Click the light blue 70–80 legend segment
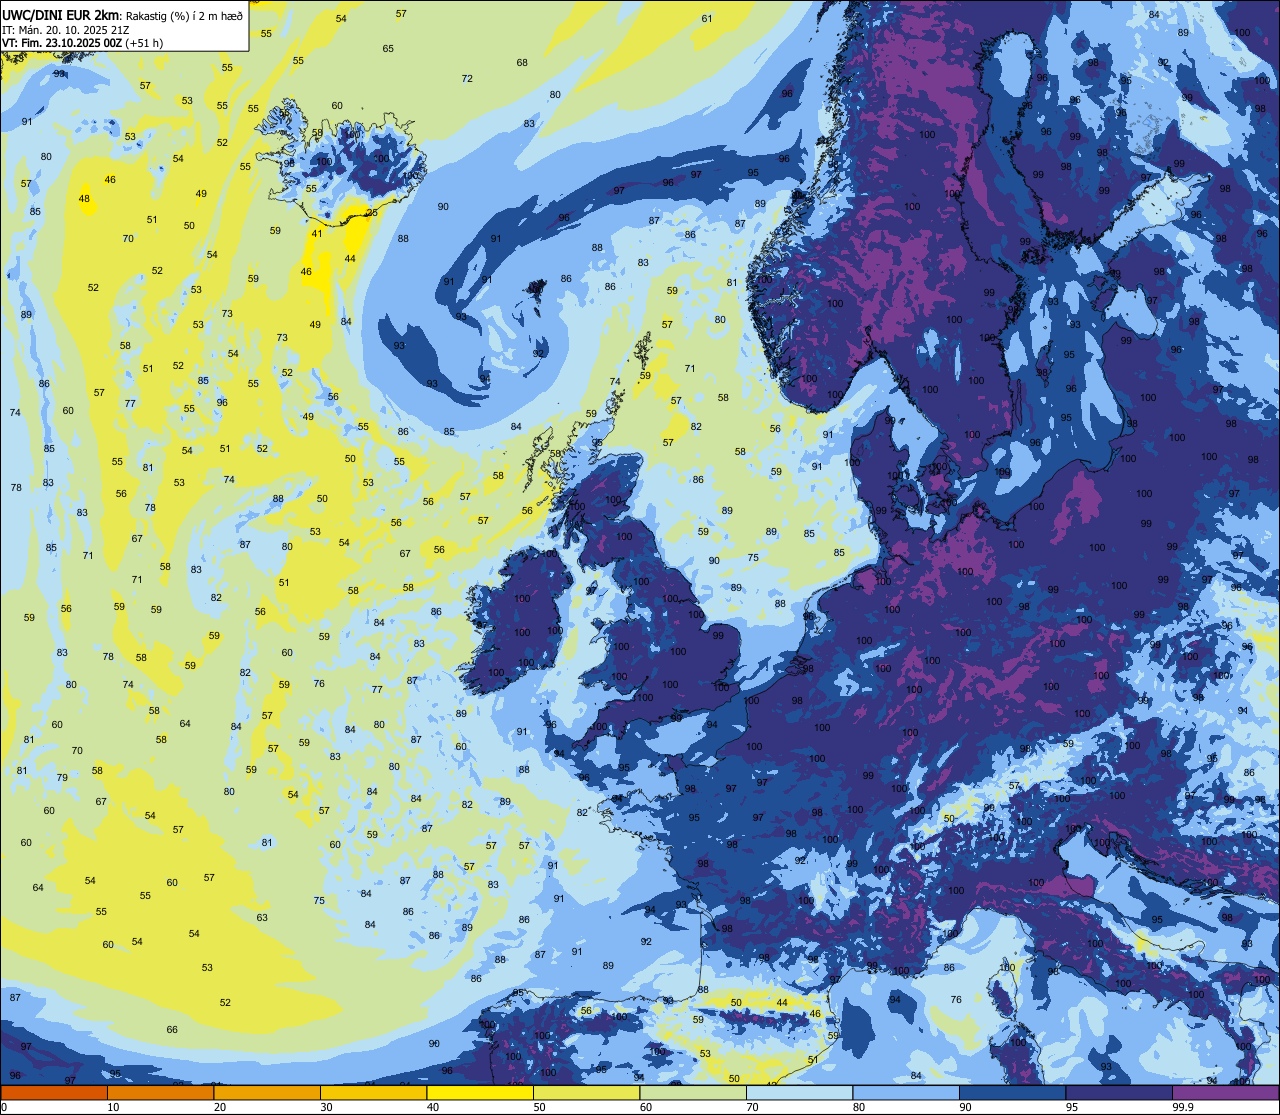Viewport: 1280px width, 1115px height. (x=799, y=1092)
